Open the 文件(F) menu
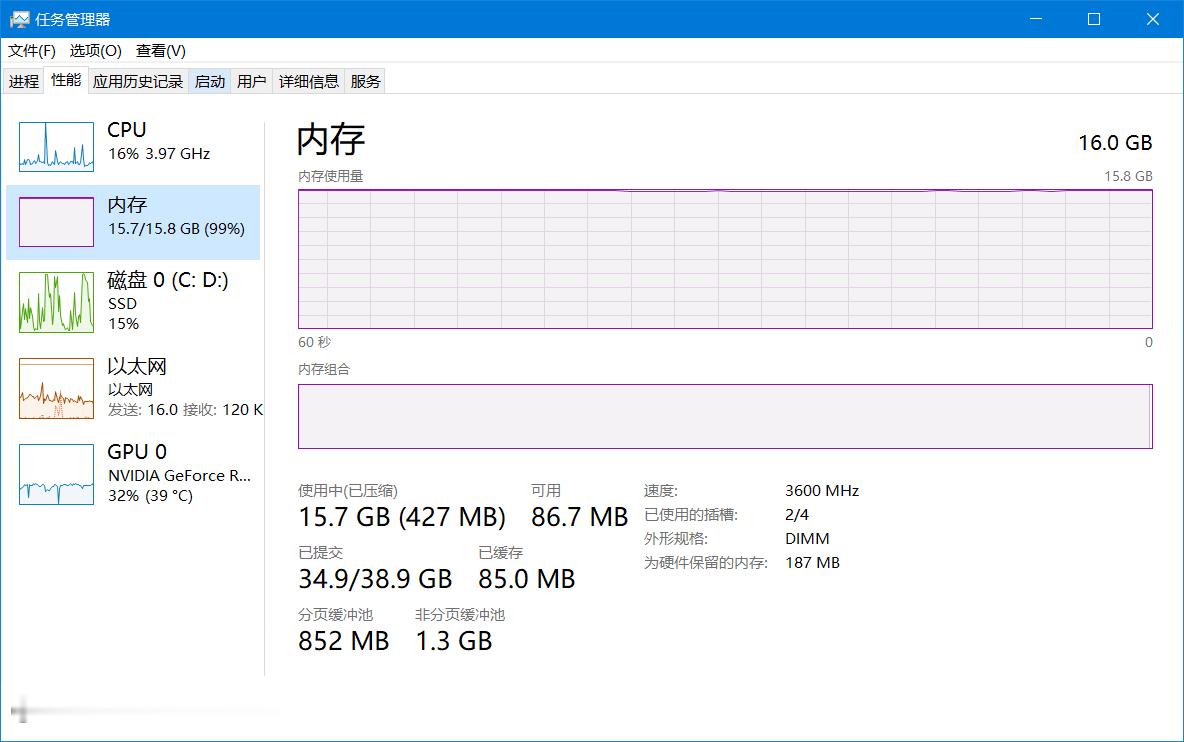The width and height of the screenshot is (1184, 742). (x=32, y=51)
